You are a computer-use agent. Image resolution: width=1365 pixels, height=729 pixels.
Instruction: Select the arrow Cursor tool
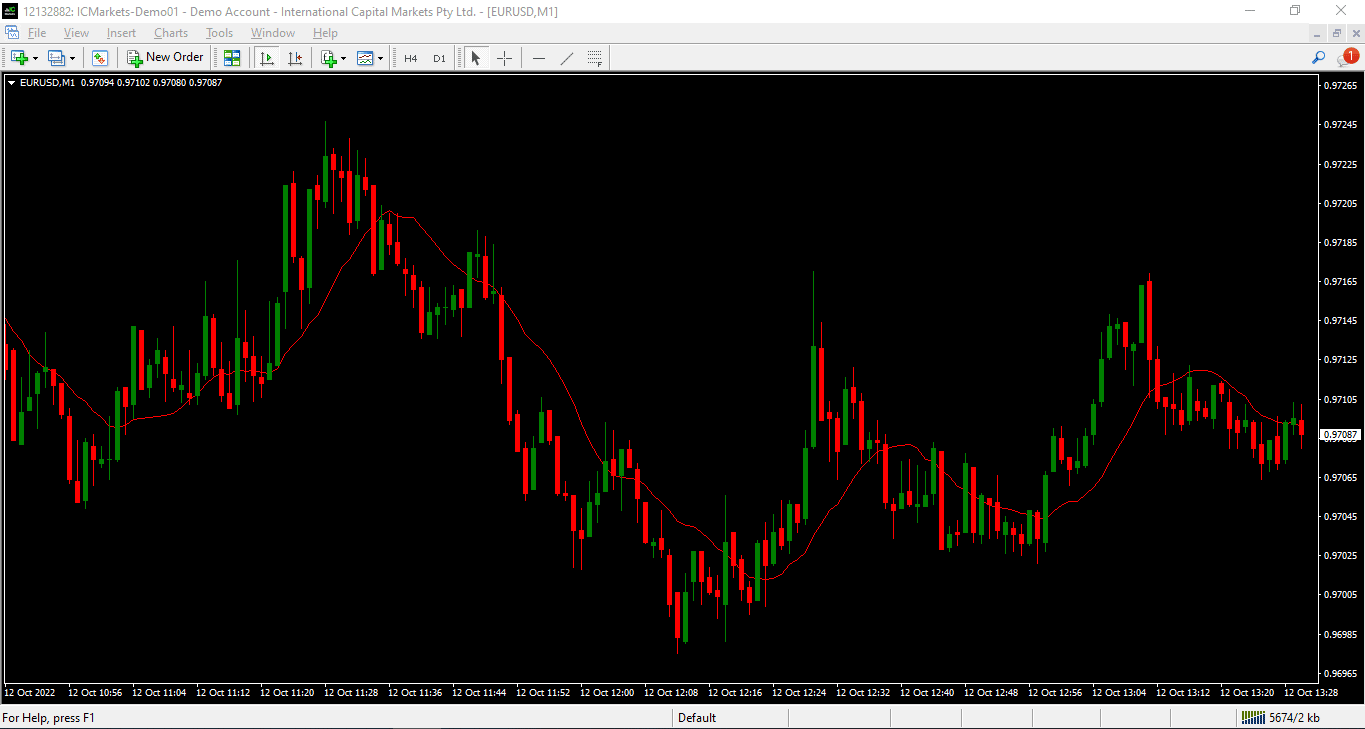(x=476, y=58)
